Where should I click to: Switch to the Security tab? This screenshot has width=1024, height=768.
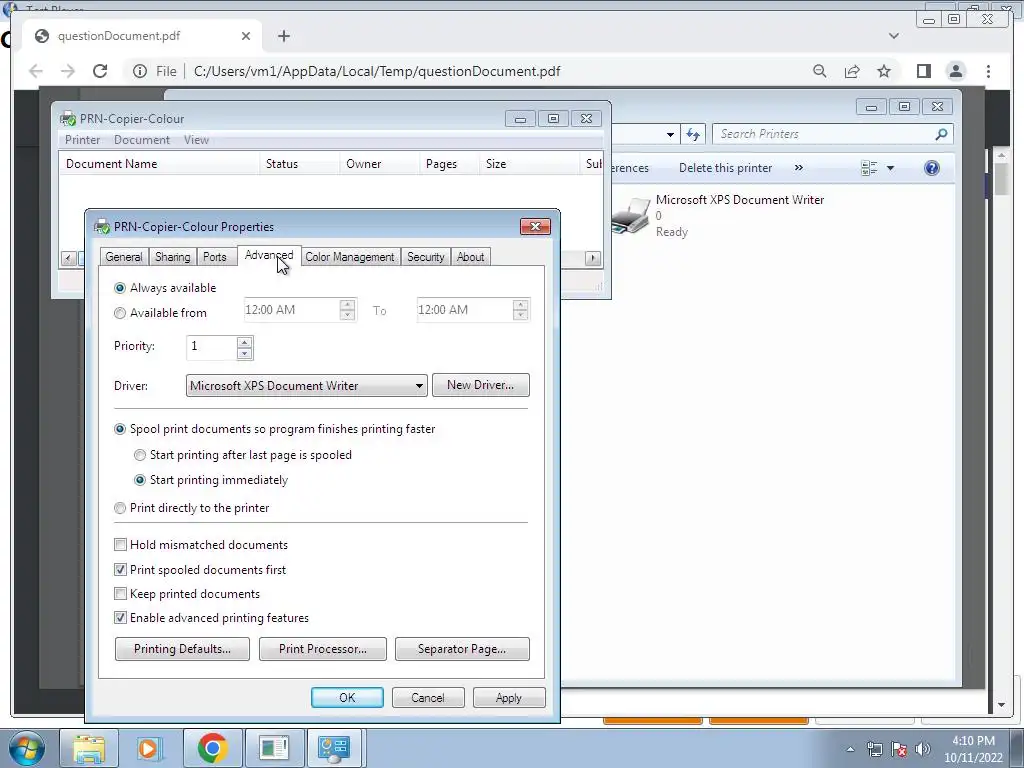425,257
